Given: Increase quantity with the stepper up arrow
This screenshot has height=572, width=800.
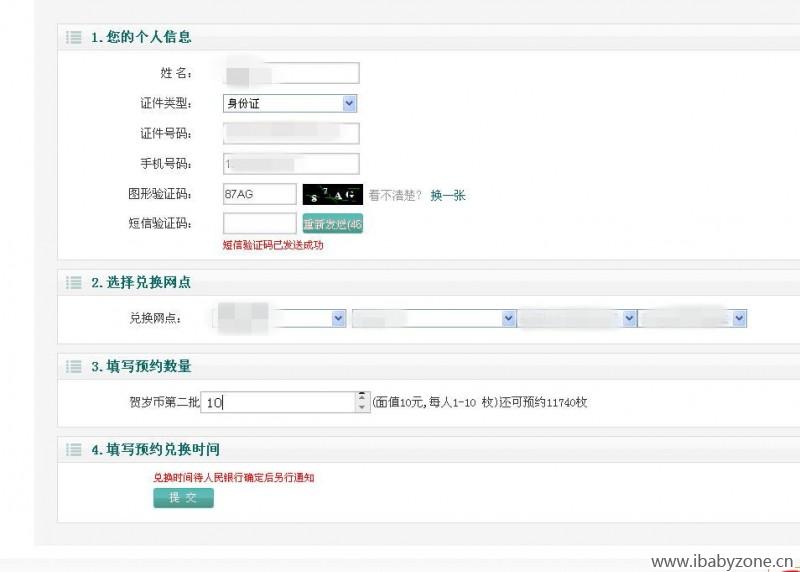Looking at the screenshot, I should [x=361, y=397].
